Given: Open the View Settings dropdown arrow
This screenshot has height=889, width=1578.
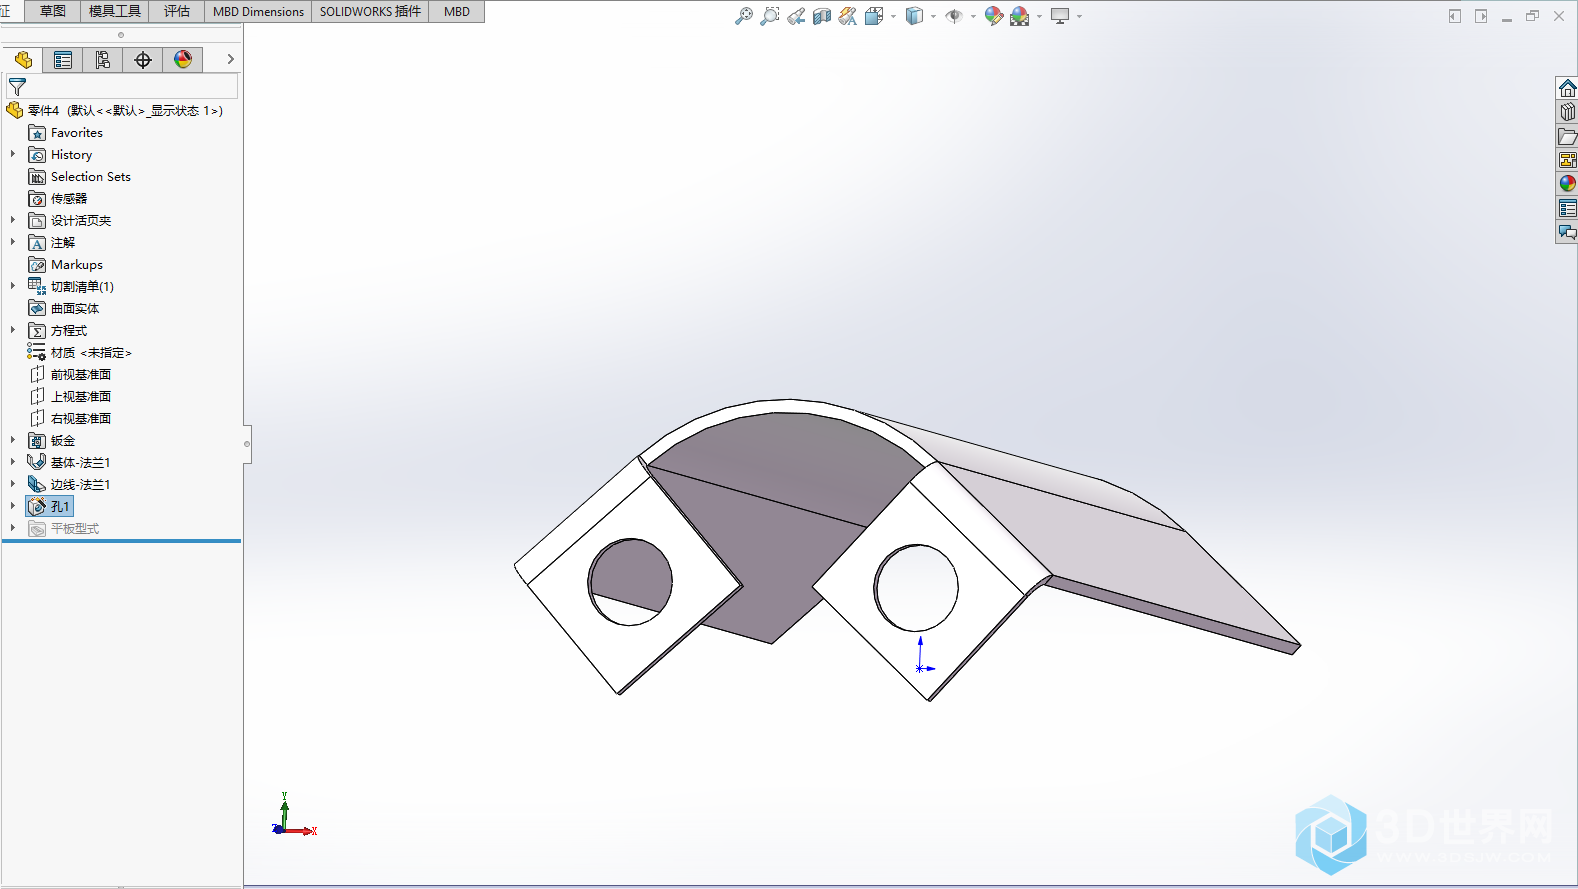Looking at the screenshot, I should pyautogui.click(x=1079, y=16).
